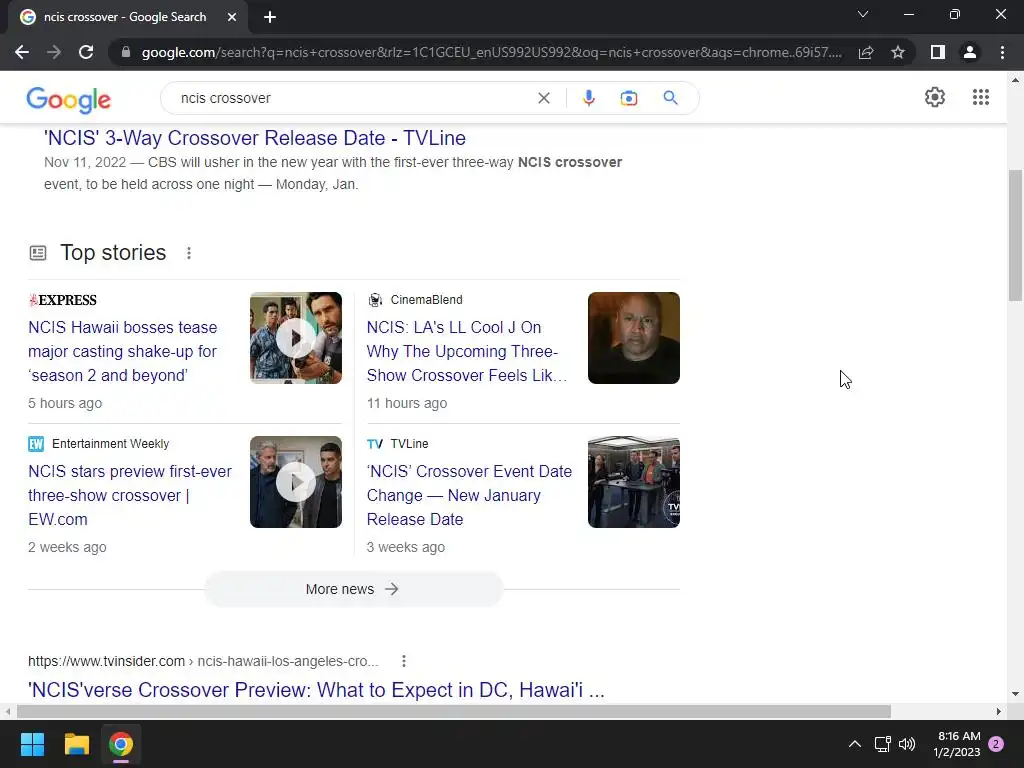Play the Express NCIS Hawaii video thumbnail
Image resolution: width=1024 pixels, height=768 pixels.
[296, 338]
